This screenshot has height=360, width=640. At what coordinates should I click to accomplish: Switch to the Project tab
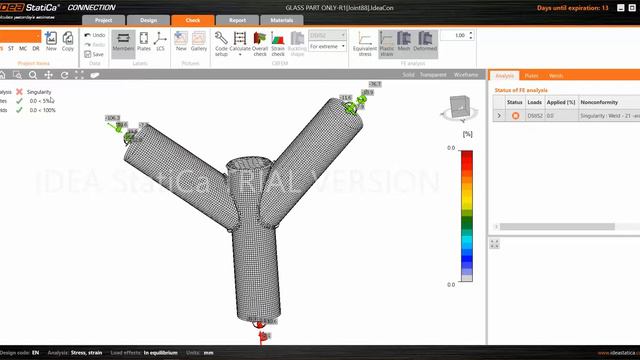(x=104, y=20)
